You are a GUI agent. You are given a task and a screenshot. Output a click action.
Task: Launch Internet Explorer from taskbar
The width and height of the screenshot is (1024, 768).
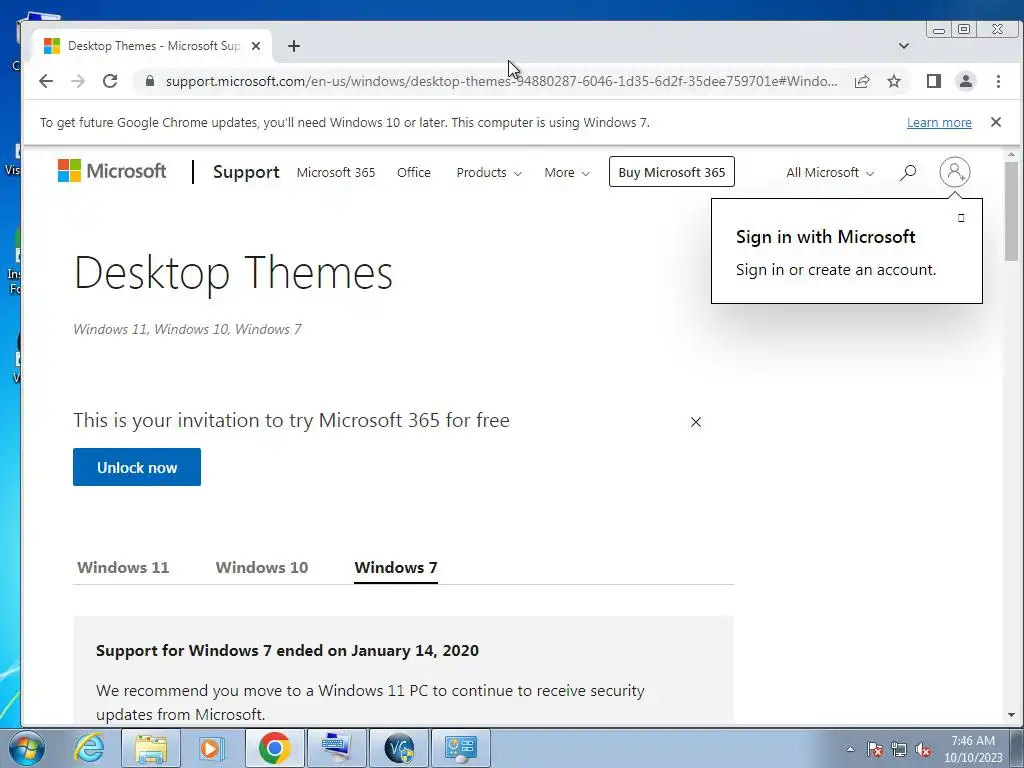click(x=89, y=748)
